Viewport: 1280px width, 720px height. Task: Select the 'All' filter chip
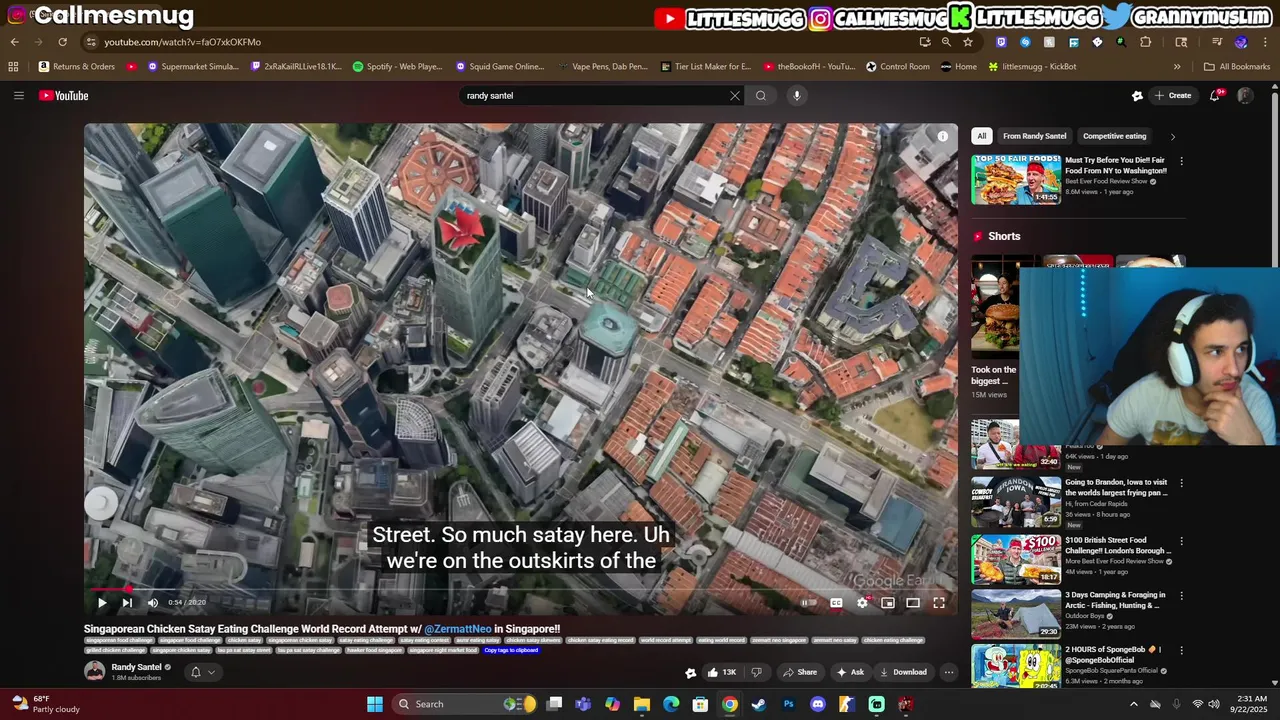(982, 136)
